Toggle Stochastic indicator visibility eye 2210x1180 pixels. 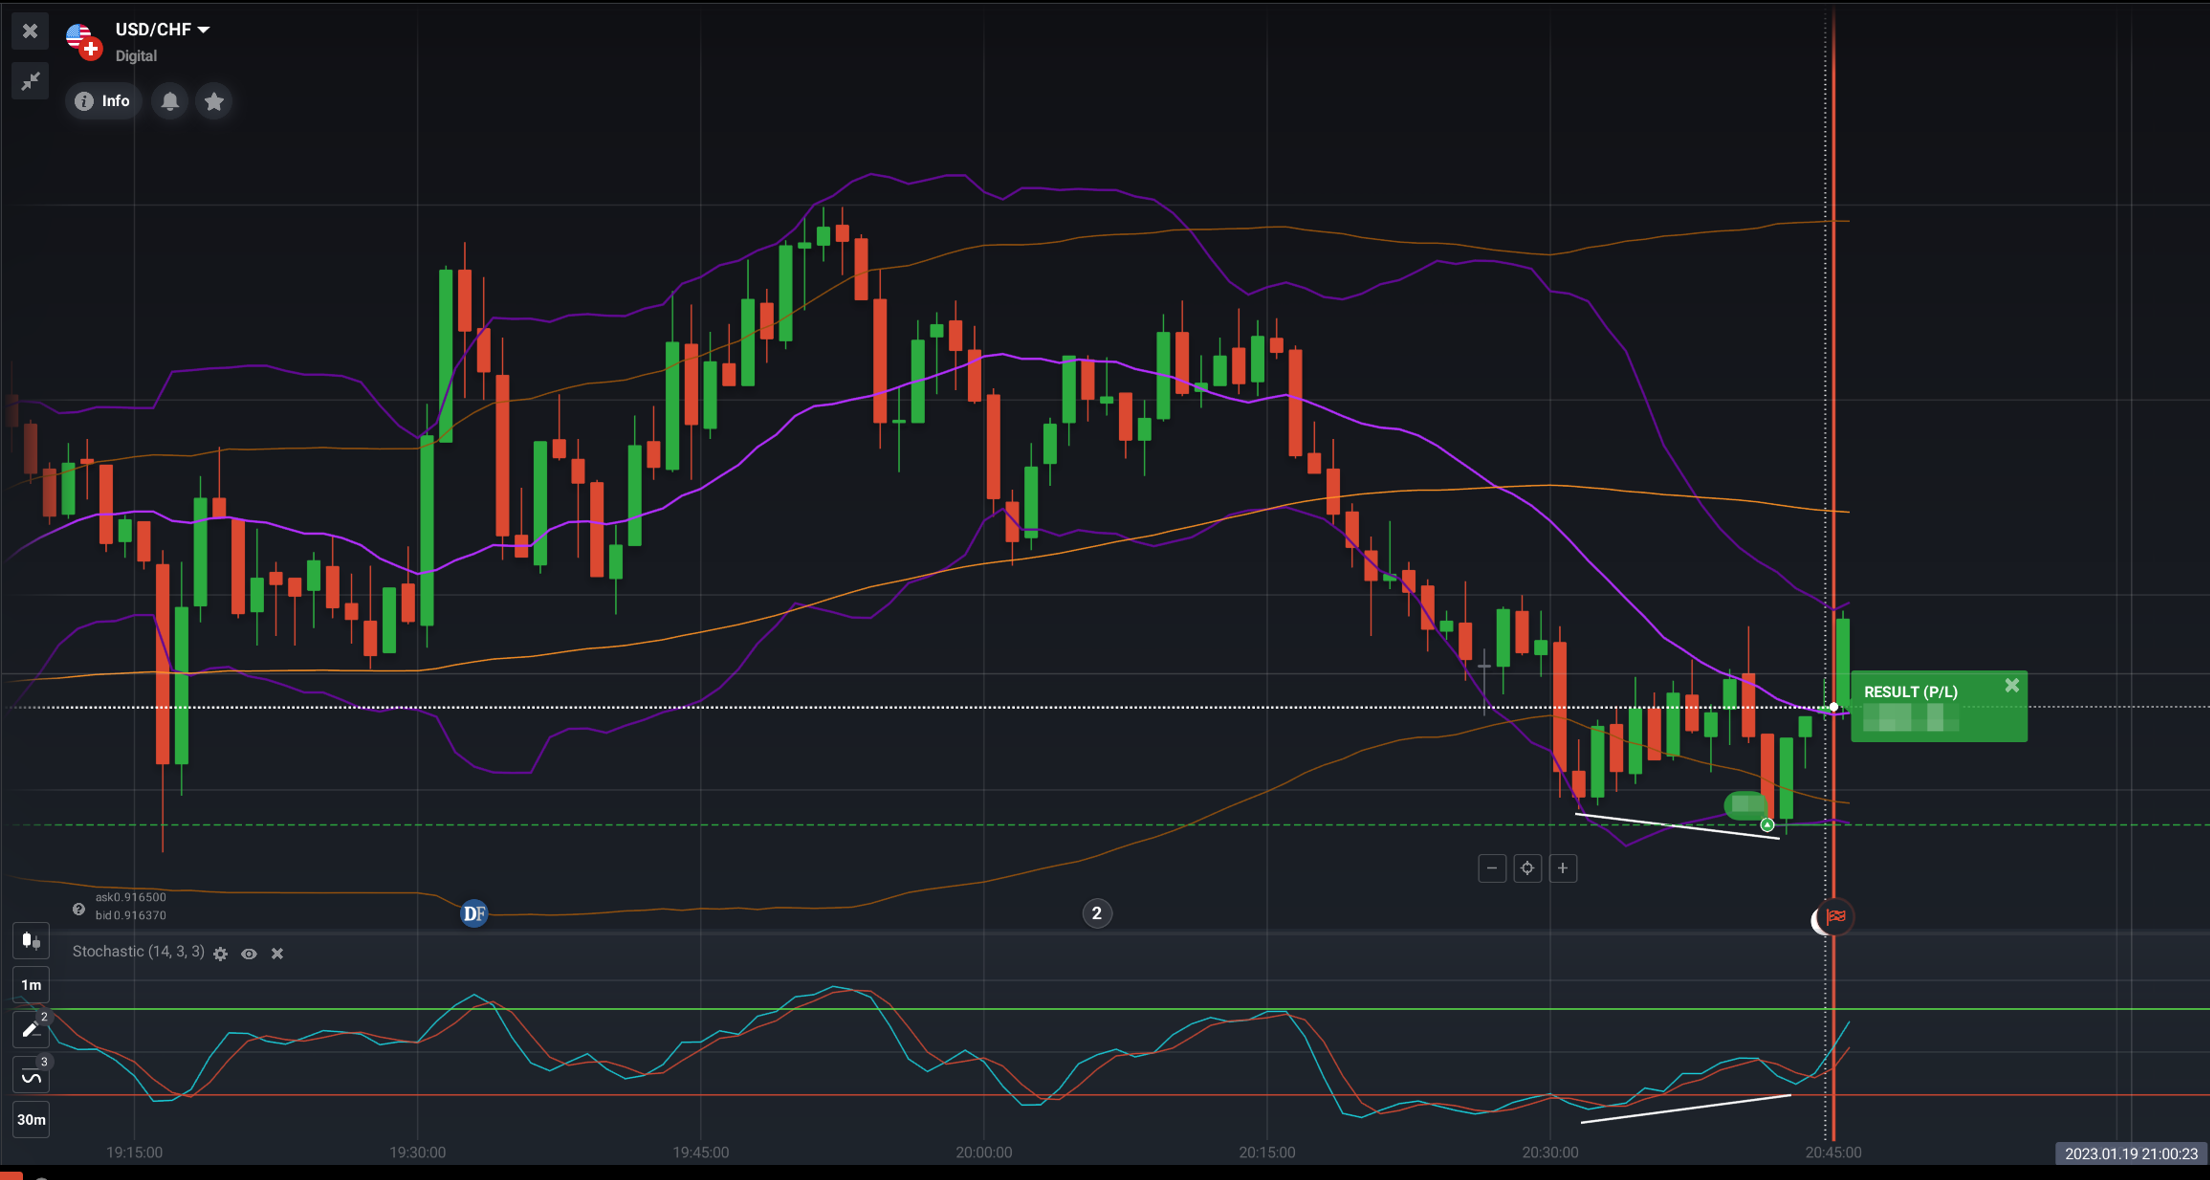point(249,954)
